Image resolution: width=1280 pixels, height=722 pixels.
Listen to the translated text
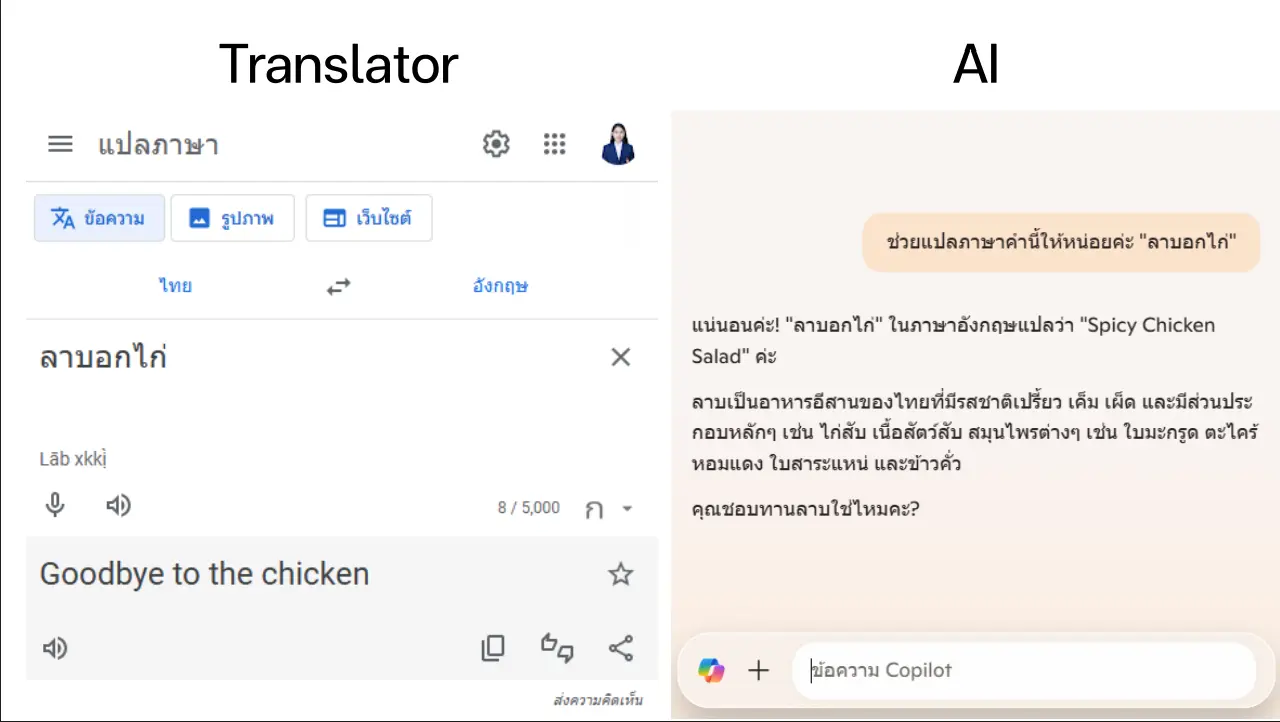(x=55, y=649)
